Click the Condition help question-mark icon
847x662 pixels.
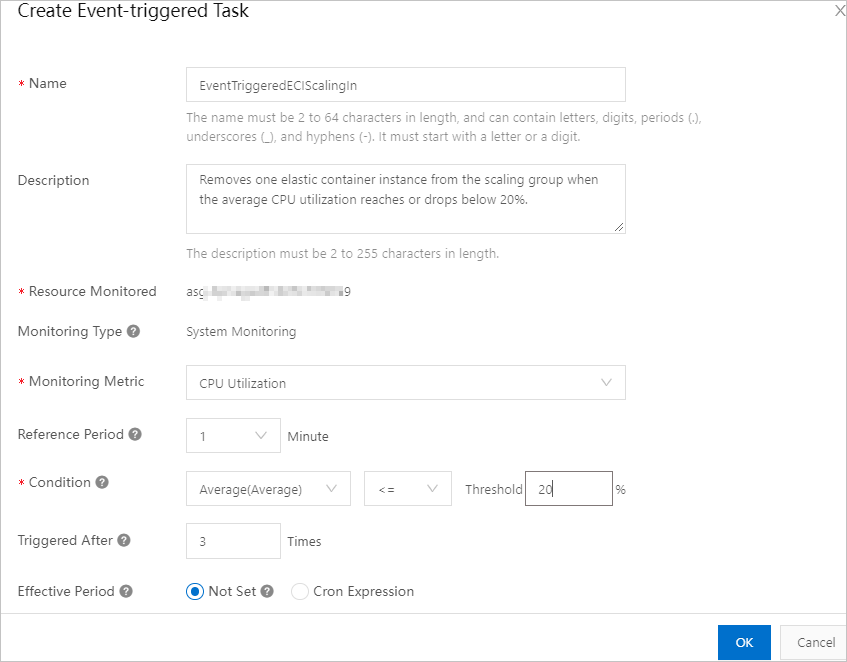point(102,482)
